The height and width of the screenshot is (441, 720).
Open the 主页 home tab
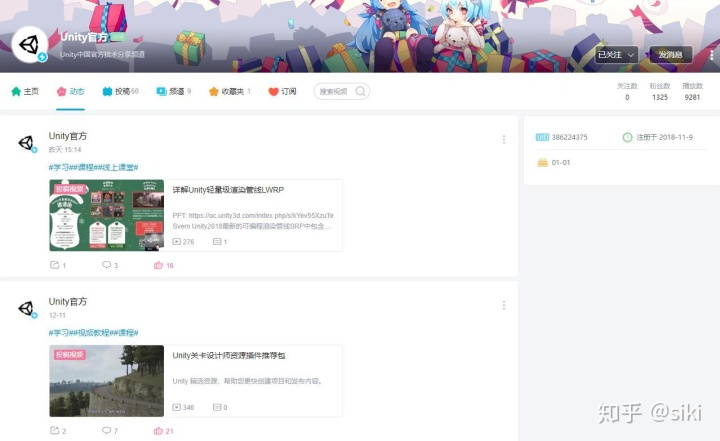coord(25,91)
